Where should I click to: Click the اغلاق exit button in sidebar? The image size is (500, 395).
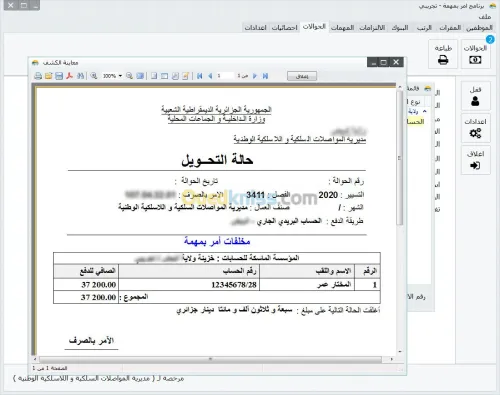[475, 160]
